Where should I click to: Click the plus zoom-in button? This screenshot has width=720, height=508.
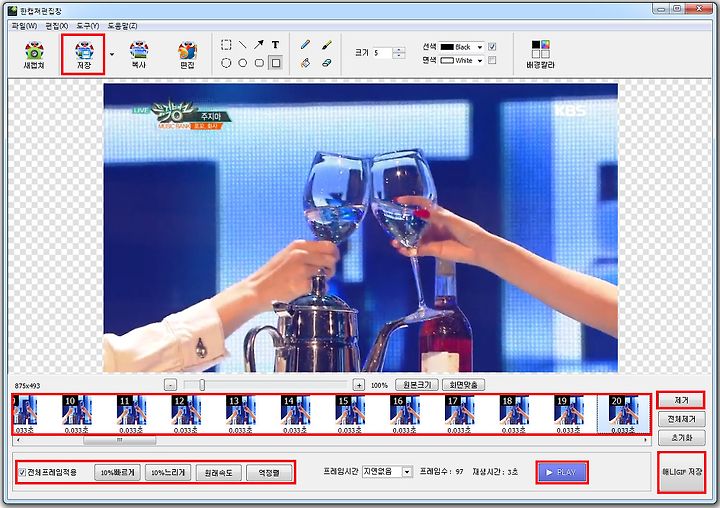[x=359, y=385]
